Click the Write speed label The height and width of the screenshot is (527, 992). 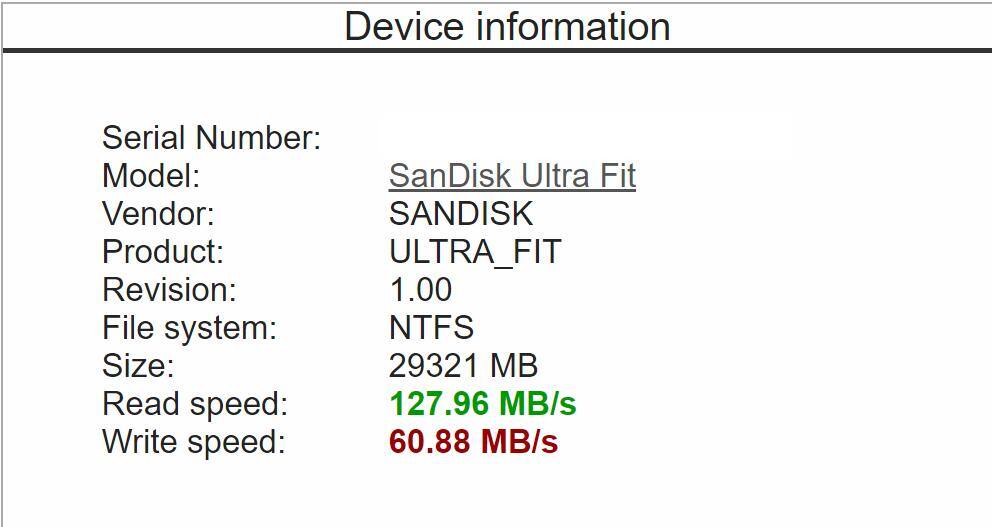[193, 442]
